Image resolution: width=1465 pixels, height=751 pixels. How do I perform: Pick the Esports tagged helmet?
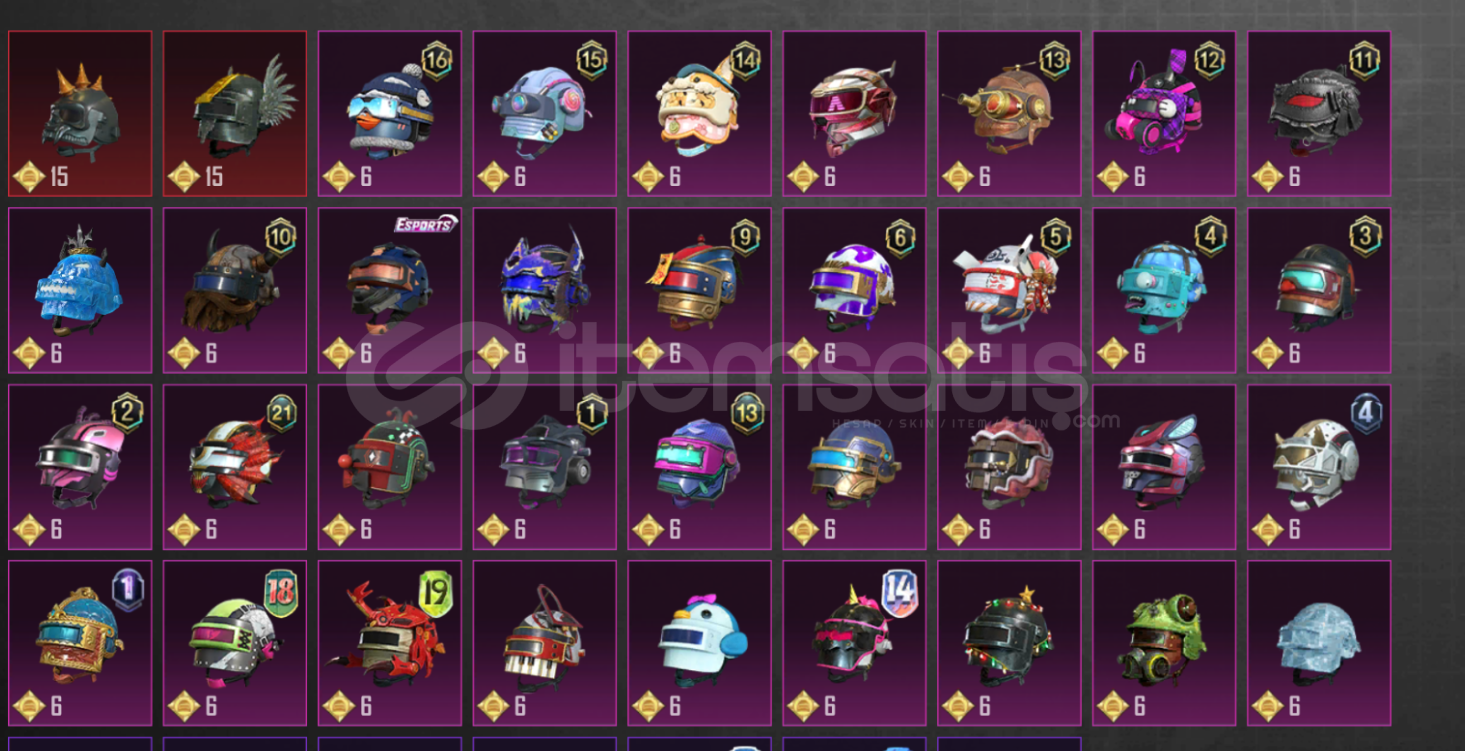[x=390, y=290]
